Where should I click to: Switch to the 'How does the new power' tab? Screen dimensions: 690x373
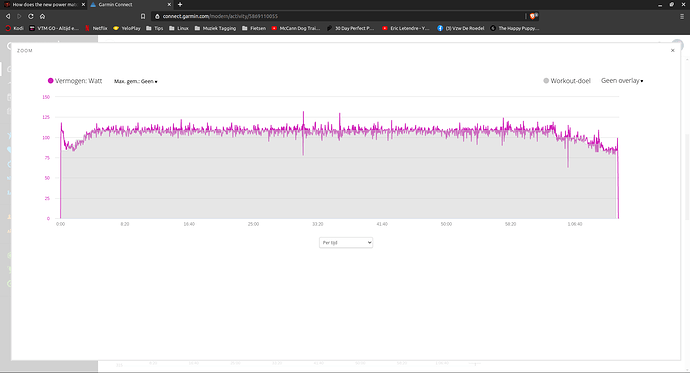(44, 4)
